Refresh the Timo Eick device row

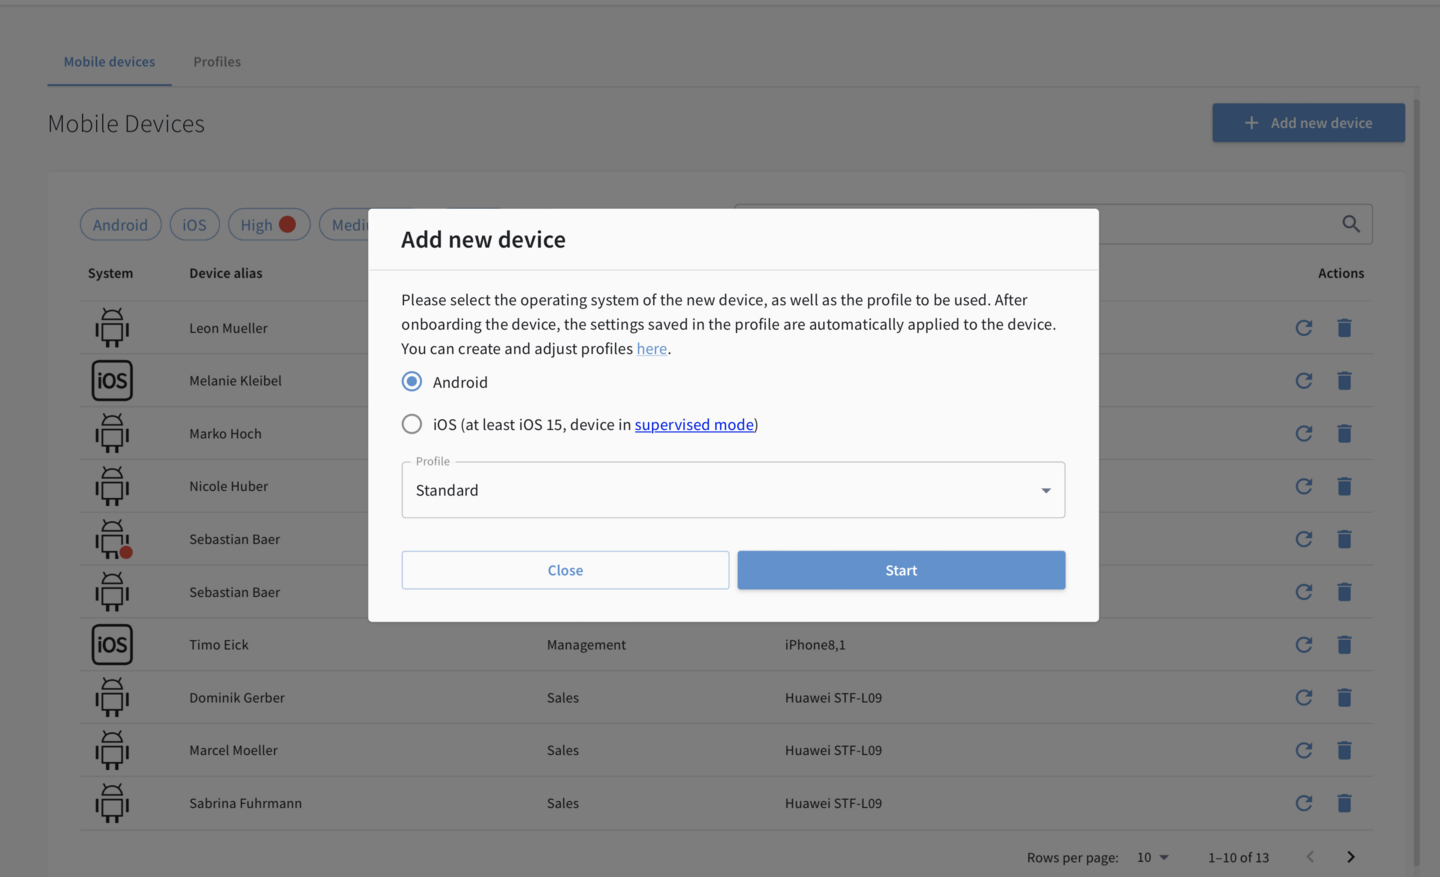[x=1303, y=645]
